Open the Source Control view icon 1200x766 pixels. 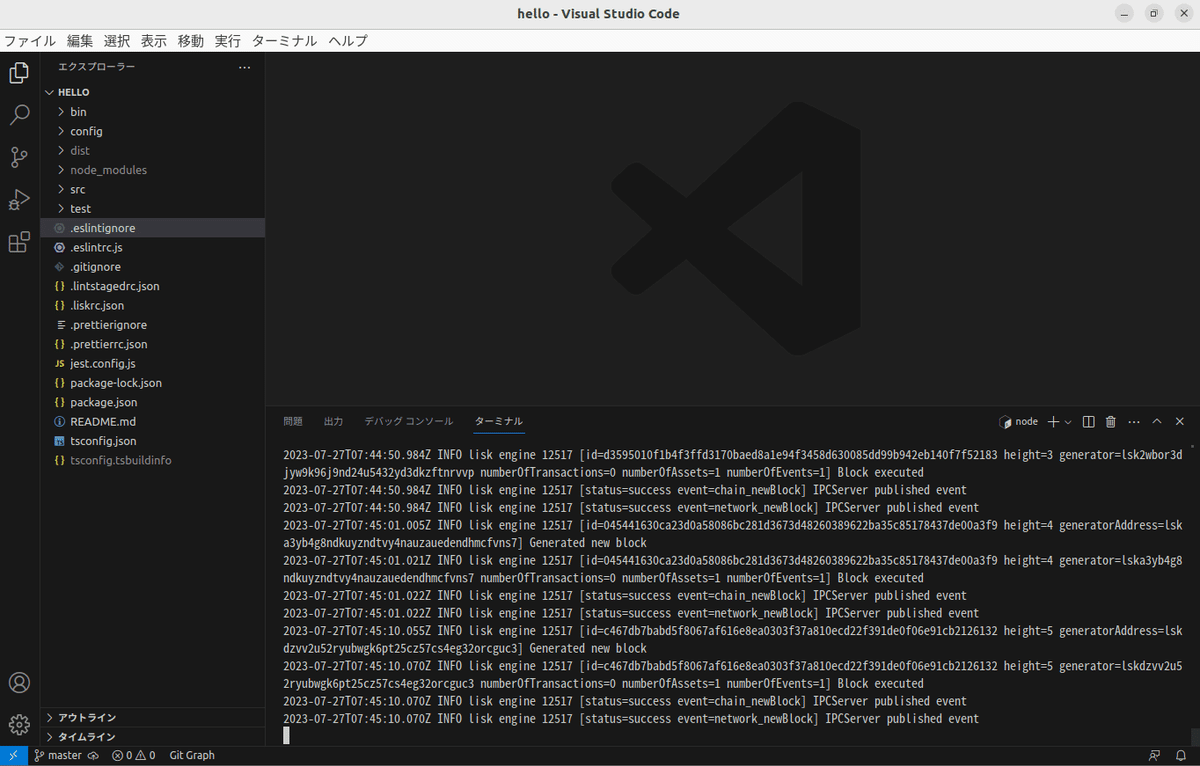point(19,157)
